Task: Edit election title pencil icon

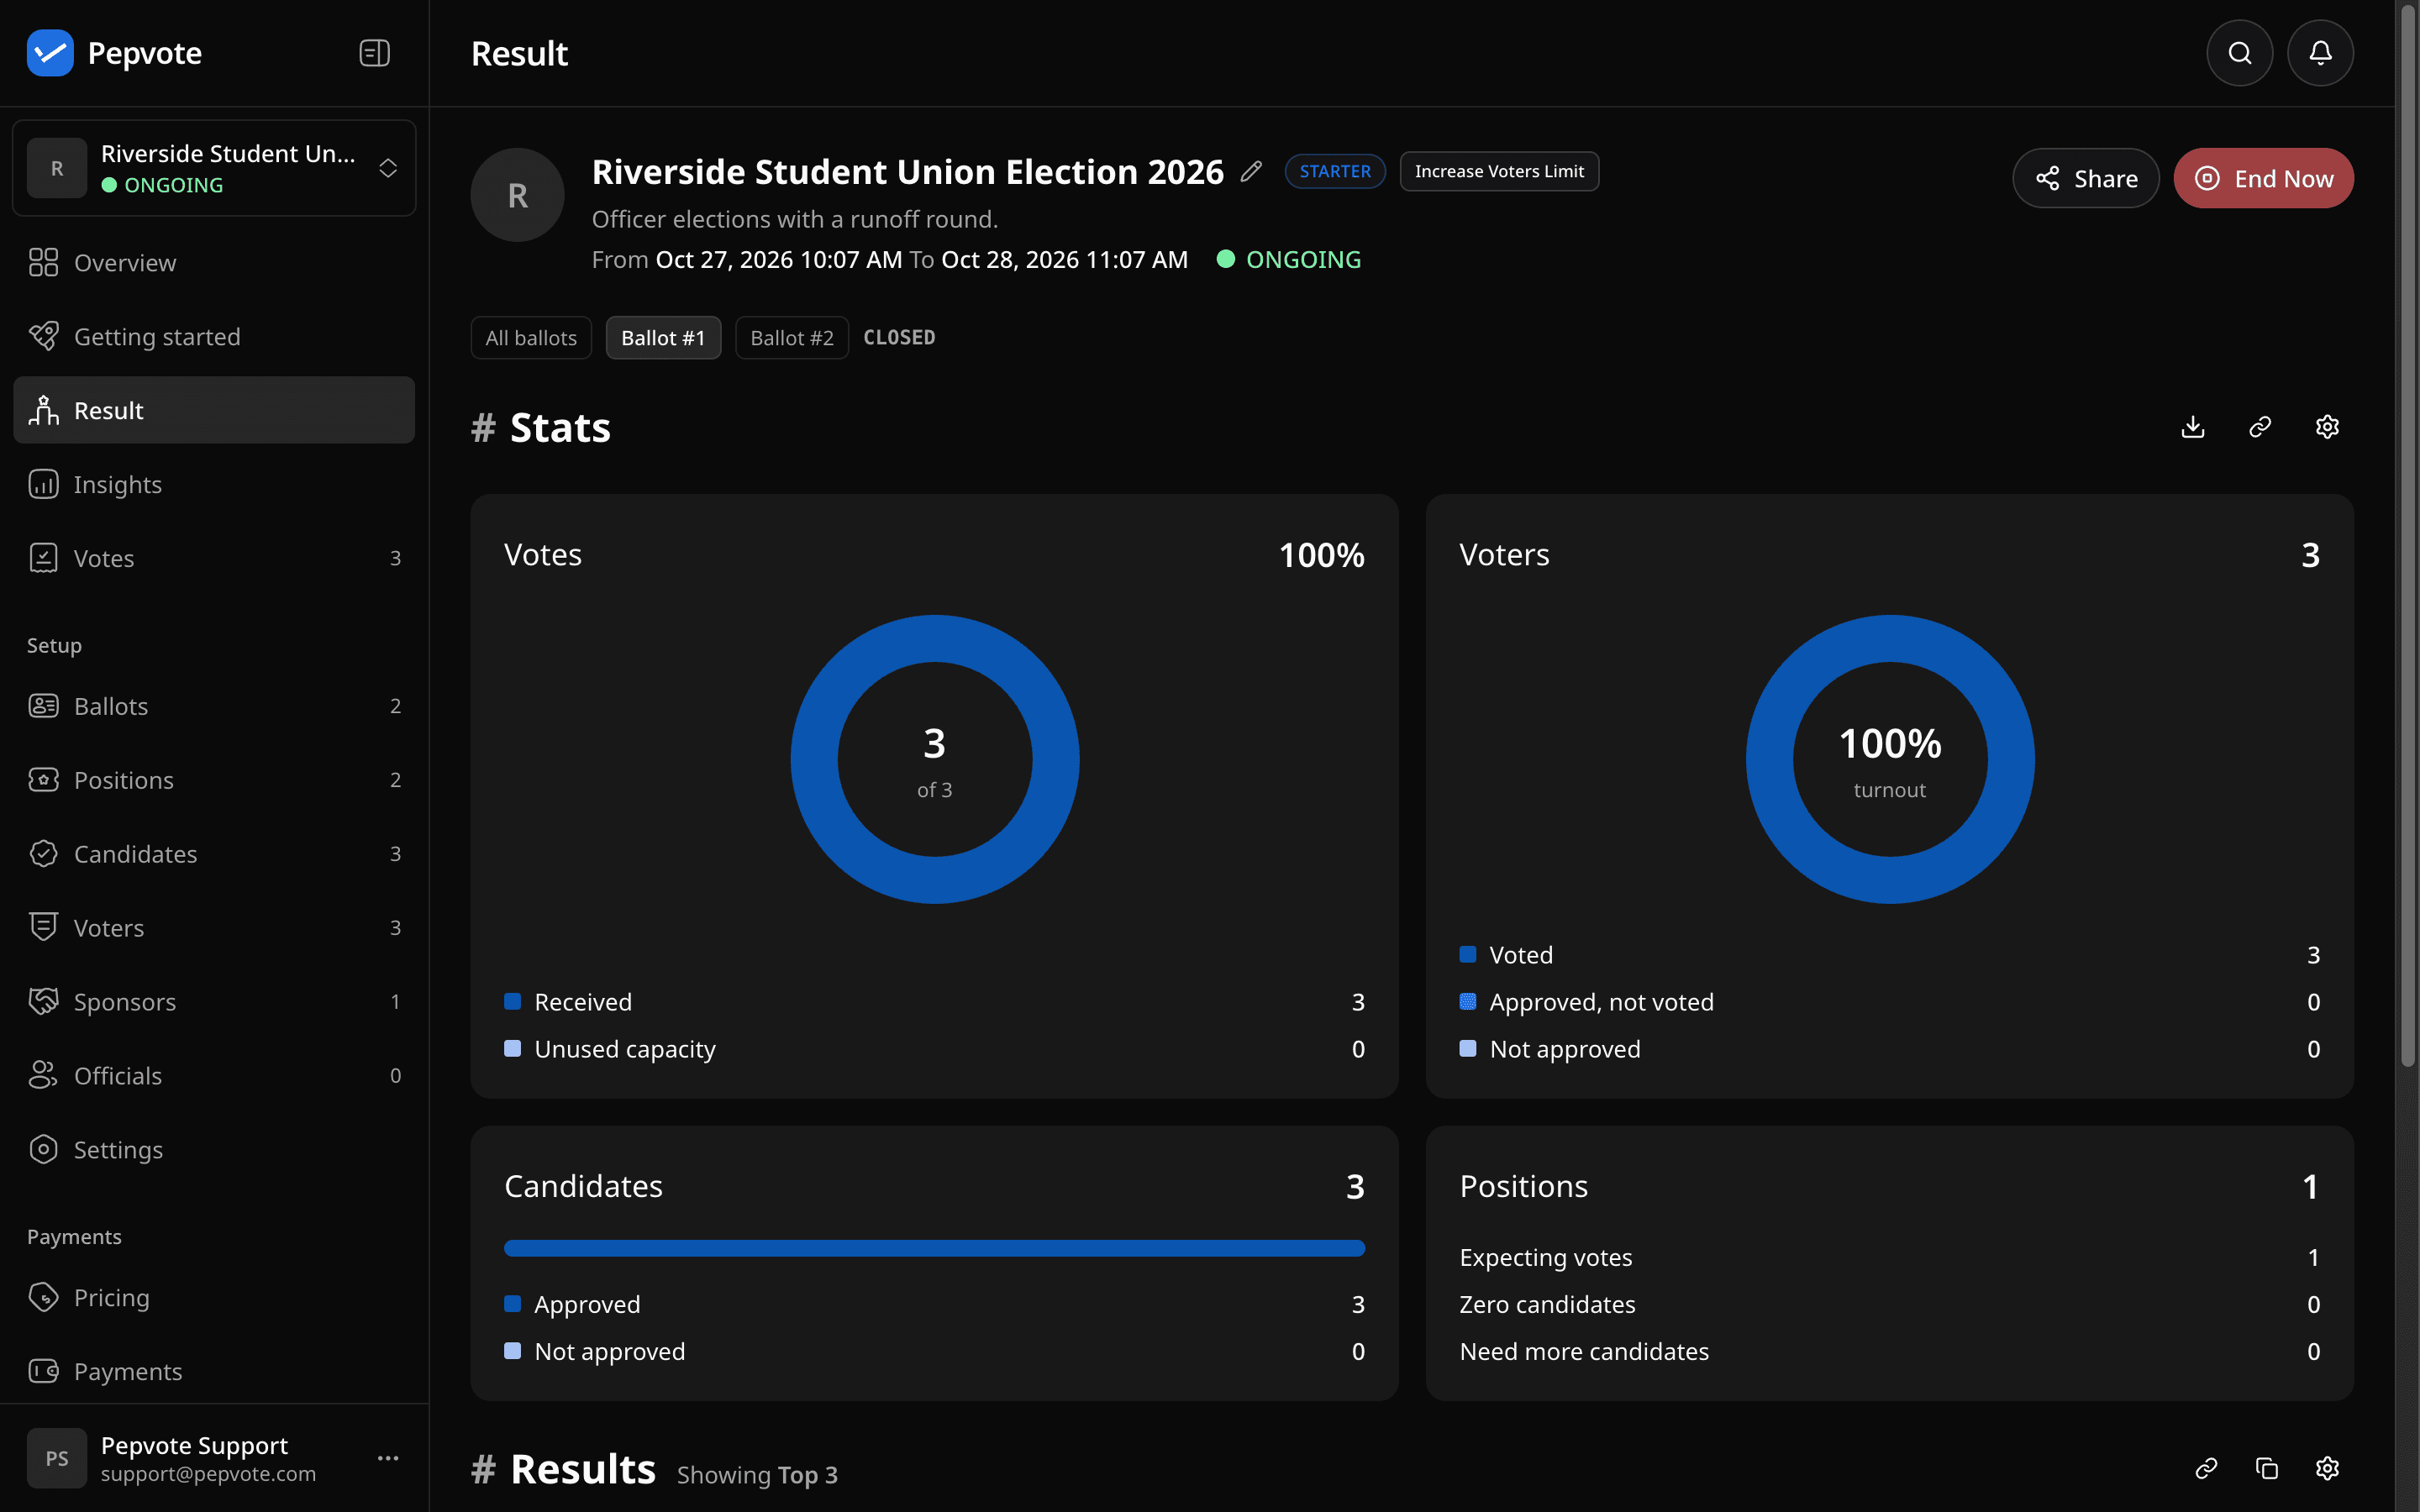Action: (1251, 172)
